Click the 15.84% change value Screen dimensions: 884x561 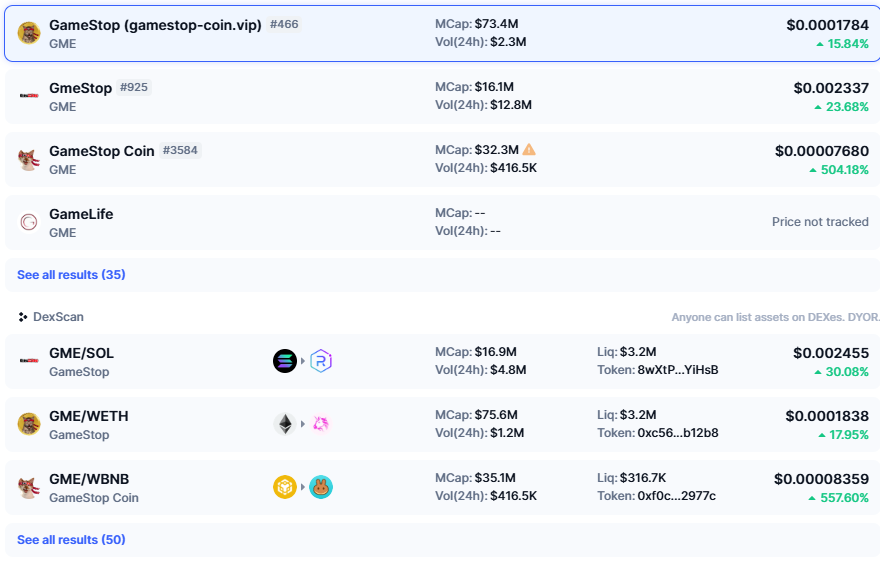(x=848, y=44)
